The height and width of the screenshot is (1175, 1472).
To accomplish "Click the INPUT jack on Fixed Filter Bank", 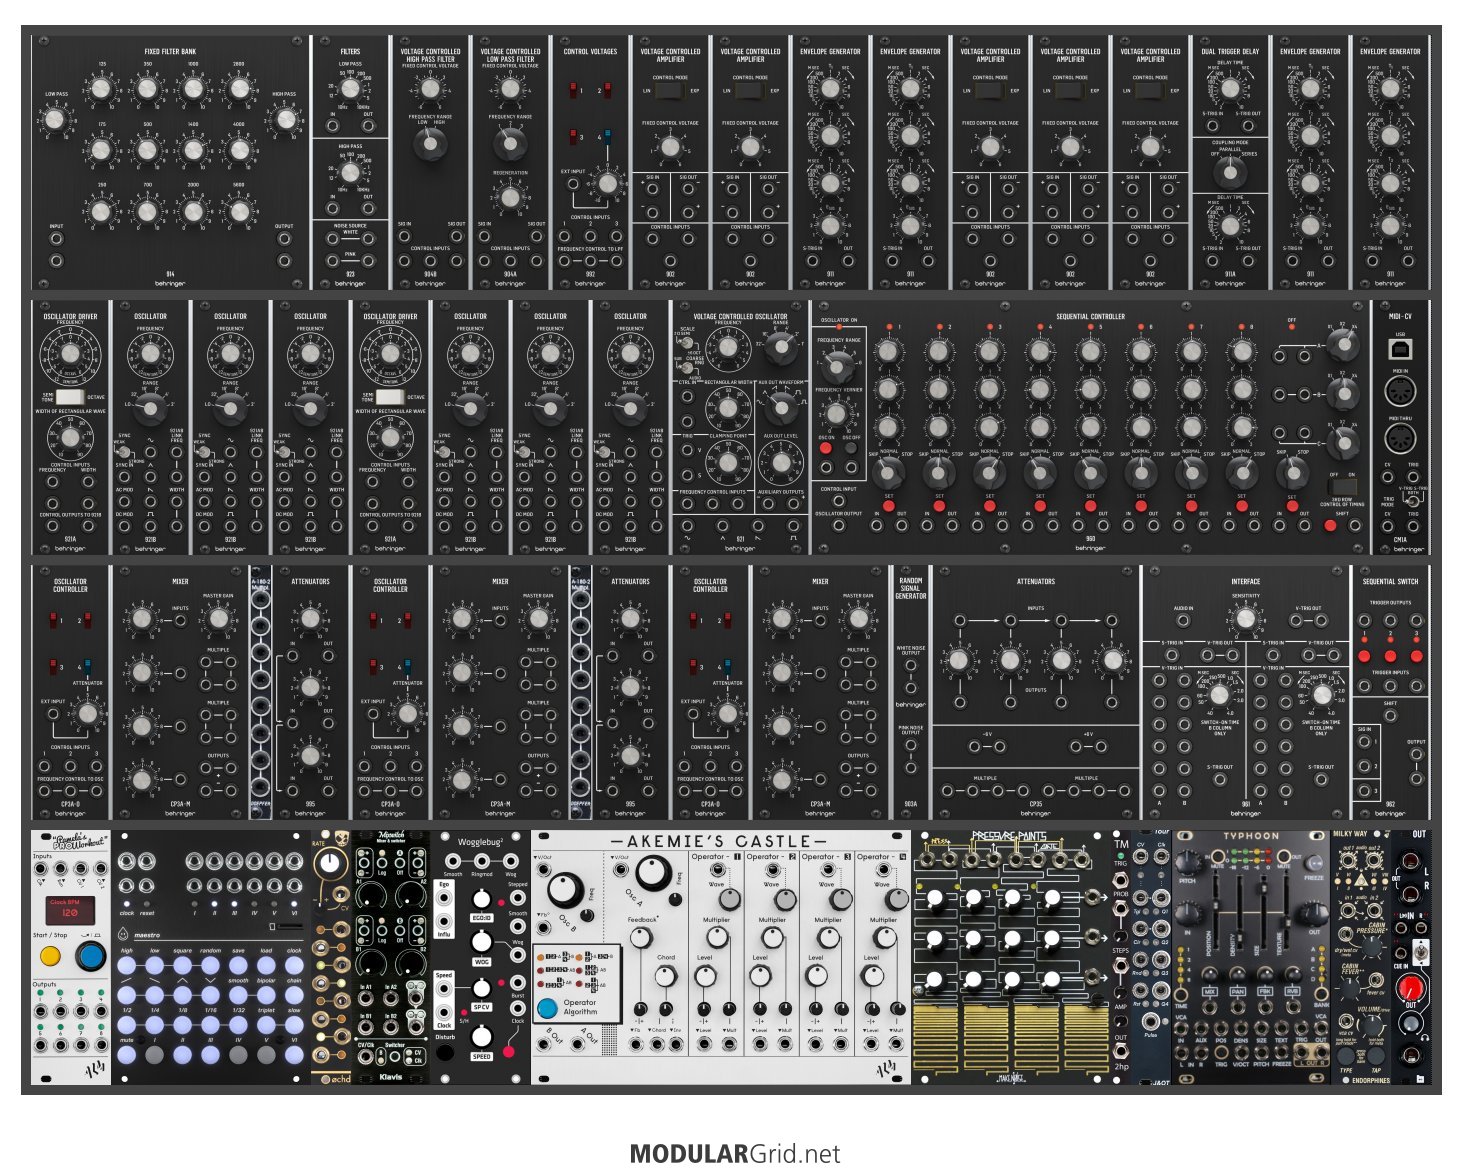I will coord(56,240).
